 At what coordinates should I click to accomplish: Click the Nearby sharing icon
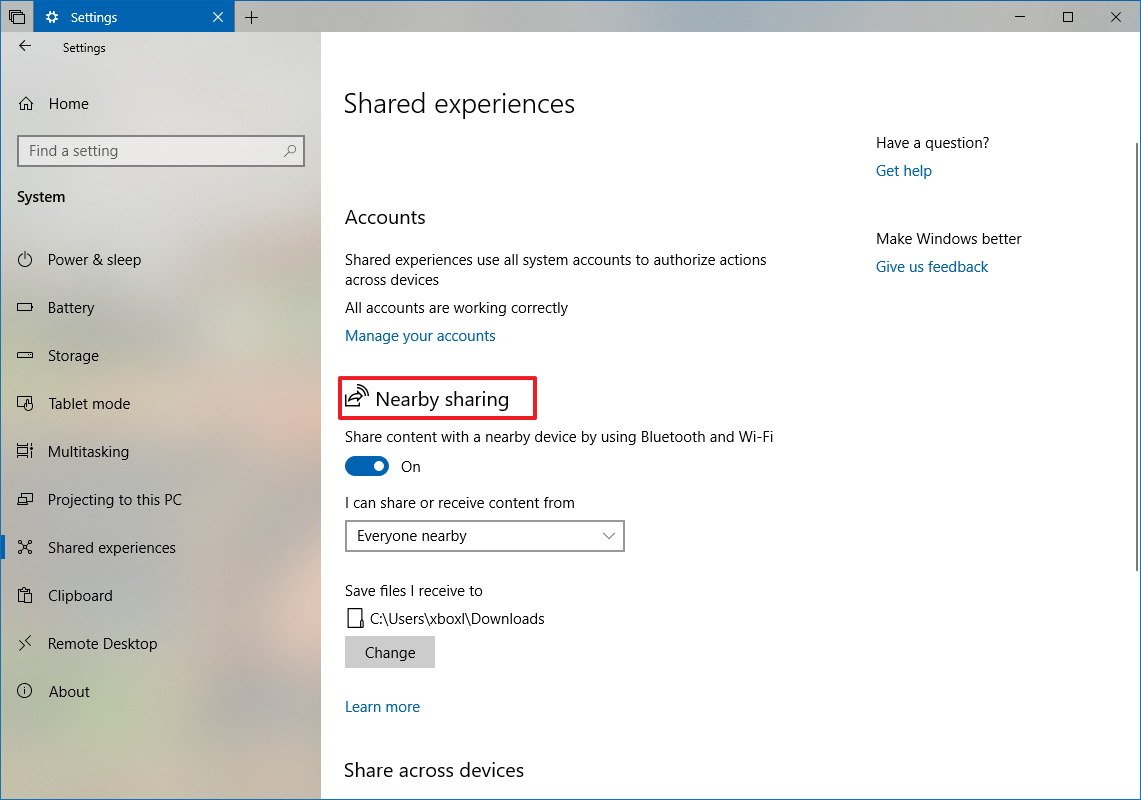click(x=357, y=397)
